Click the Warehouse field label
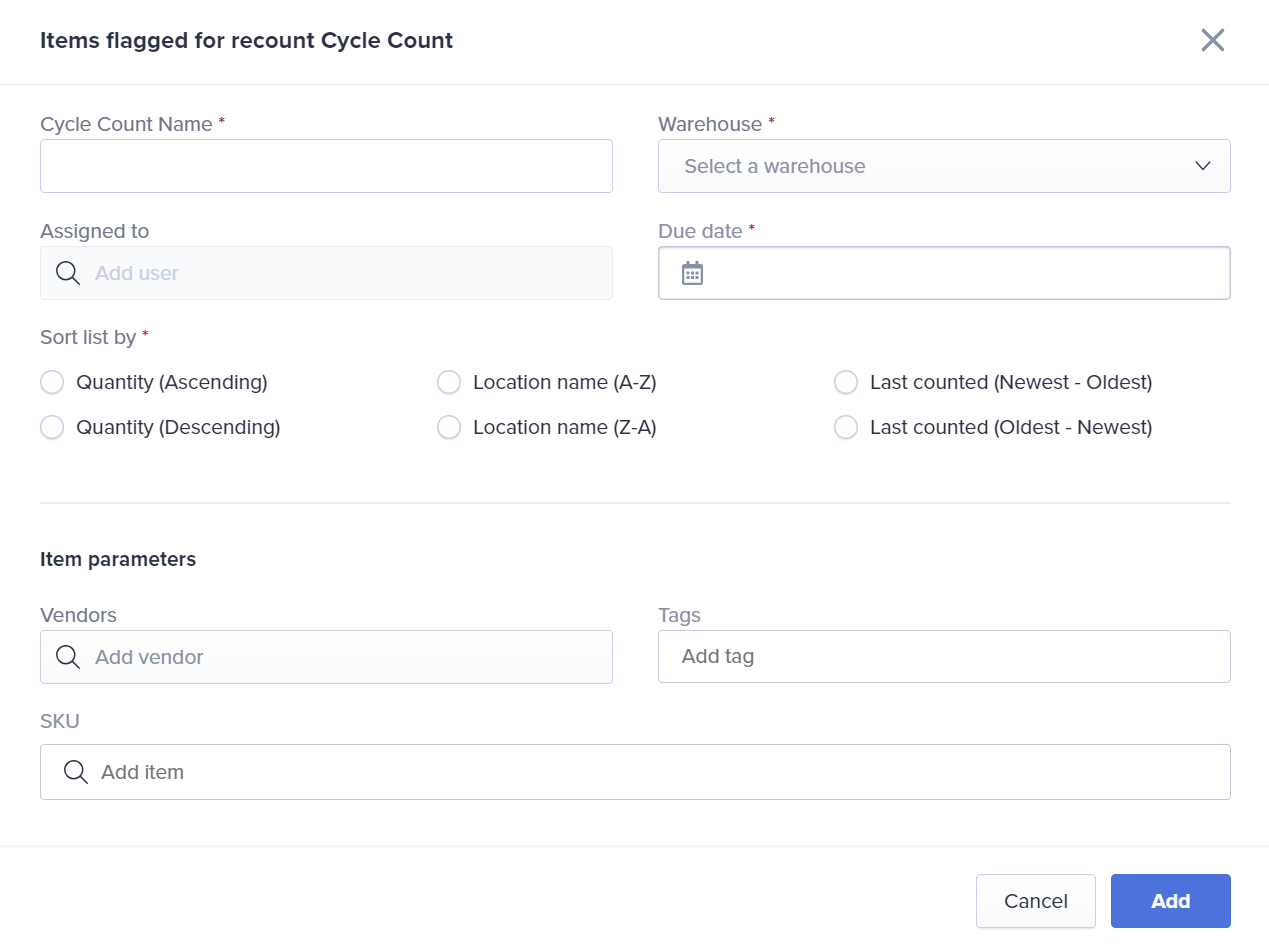Image resolution: width=1269 pixels, height=946 pixels. (710, 124)
